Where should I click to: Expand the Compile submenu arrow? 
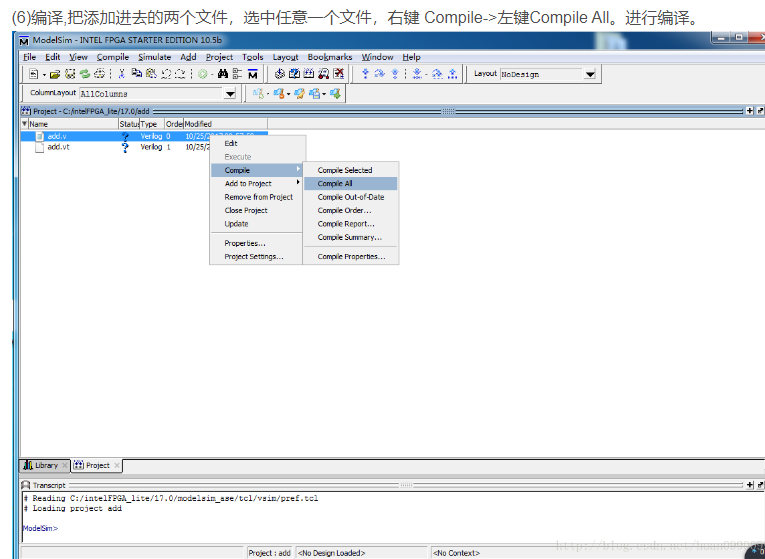298,169
